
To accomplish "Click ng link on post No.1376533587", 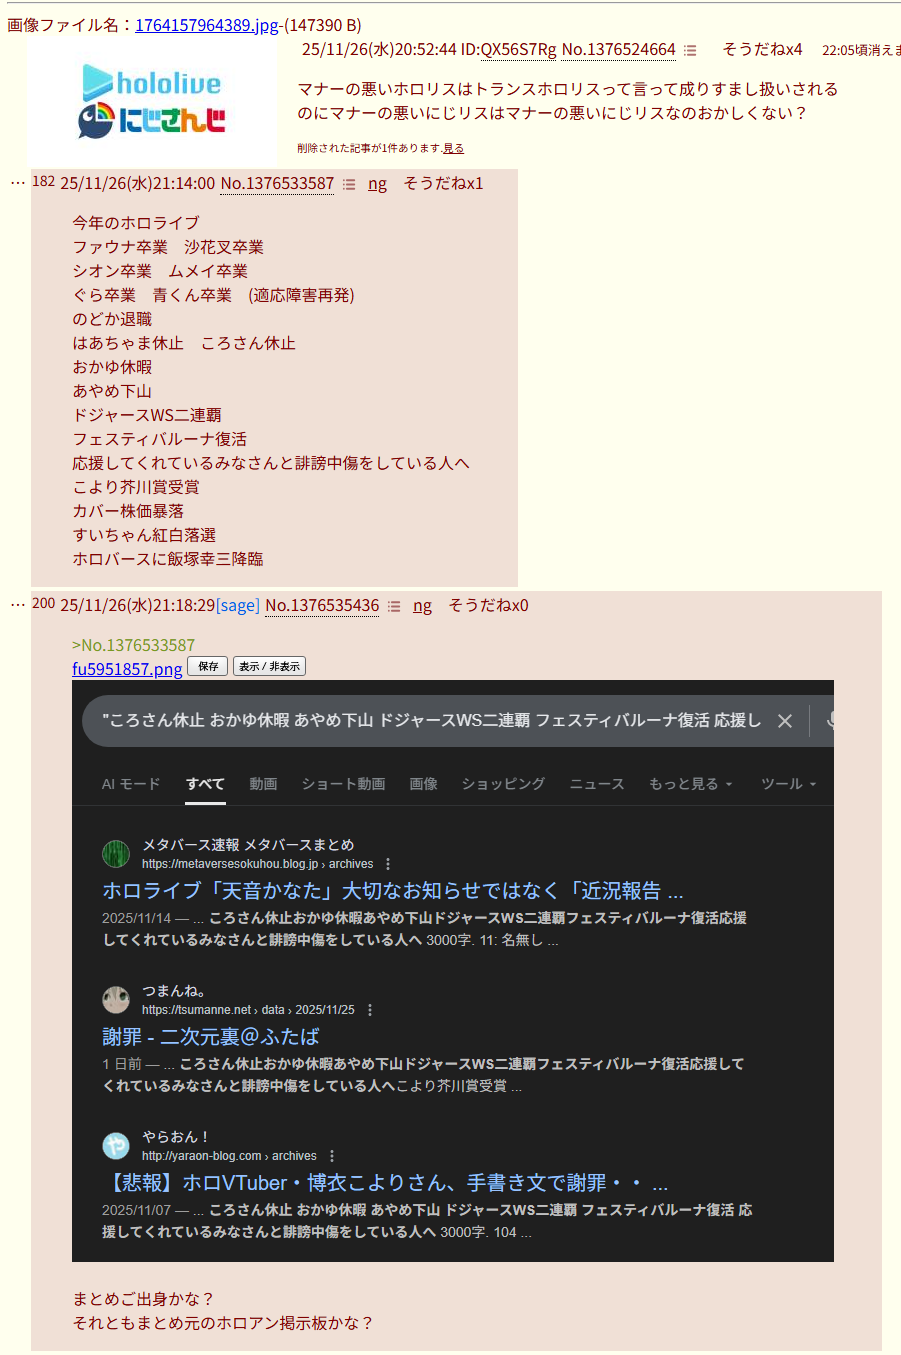I will click(377, 184).
